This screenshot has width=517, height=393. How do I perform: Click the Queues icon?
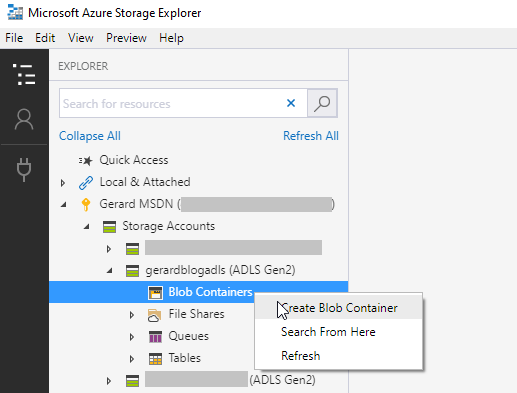click(155, 337)
